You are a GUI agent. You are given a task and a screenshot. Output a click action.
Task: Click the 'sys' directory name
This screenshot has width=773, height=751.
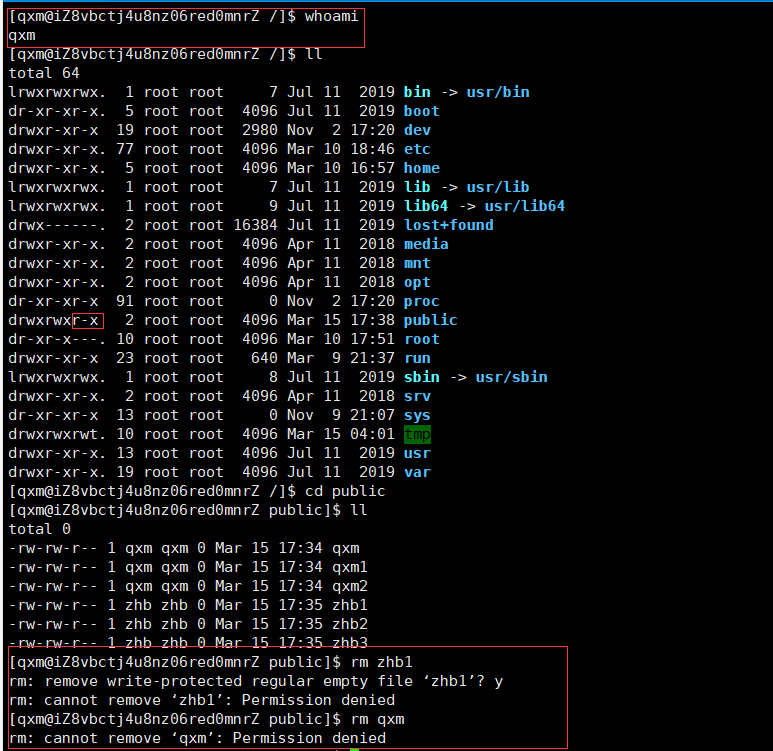[x=417, y=415]
